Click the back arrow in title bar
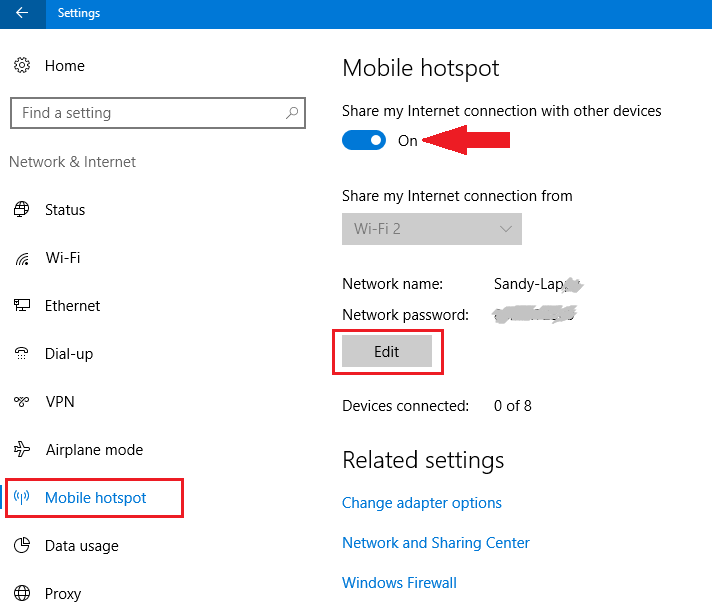This screenshot has width=712, height=615. click(x=22, y=13)
